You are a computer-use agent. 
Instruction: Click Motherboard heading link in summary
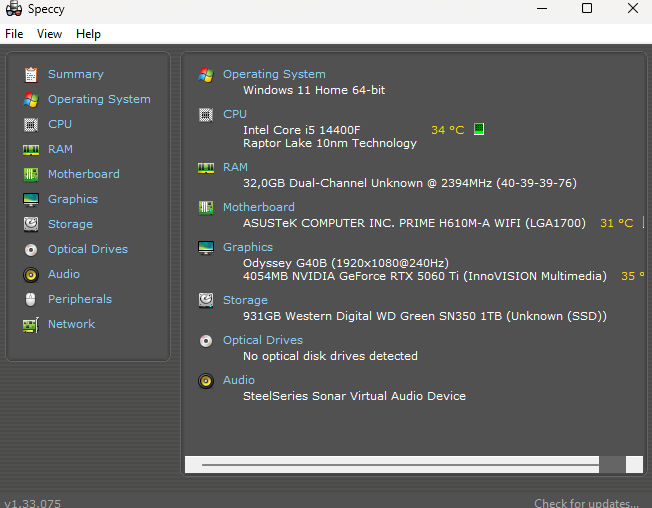coord(259,207)
